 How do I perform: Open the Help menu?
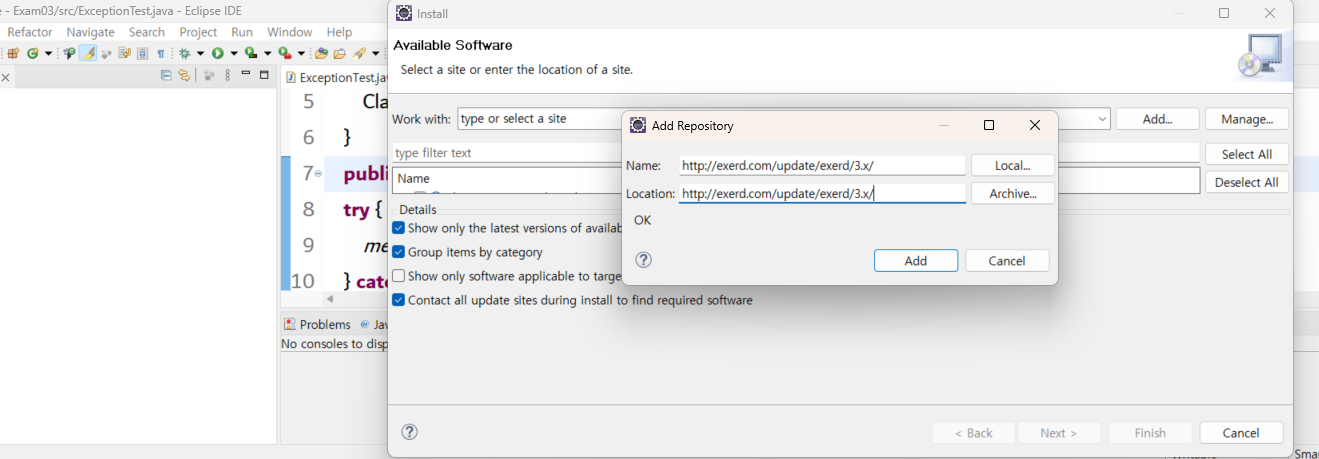pos(339,32)
